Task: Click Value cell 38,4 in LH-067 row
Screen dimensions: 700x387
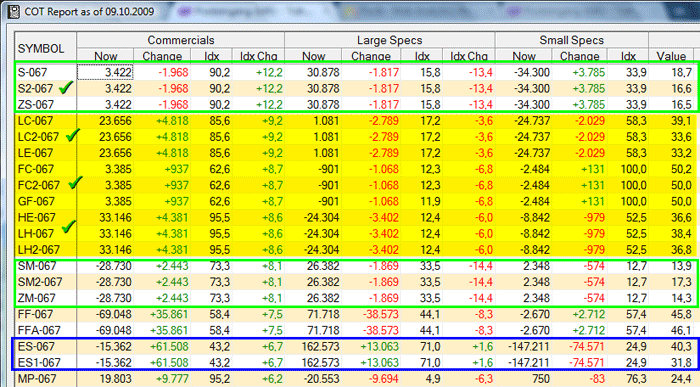Action: 671,233
